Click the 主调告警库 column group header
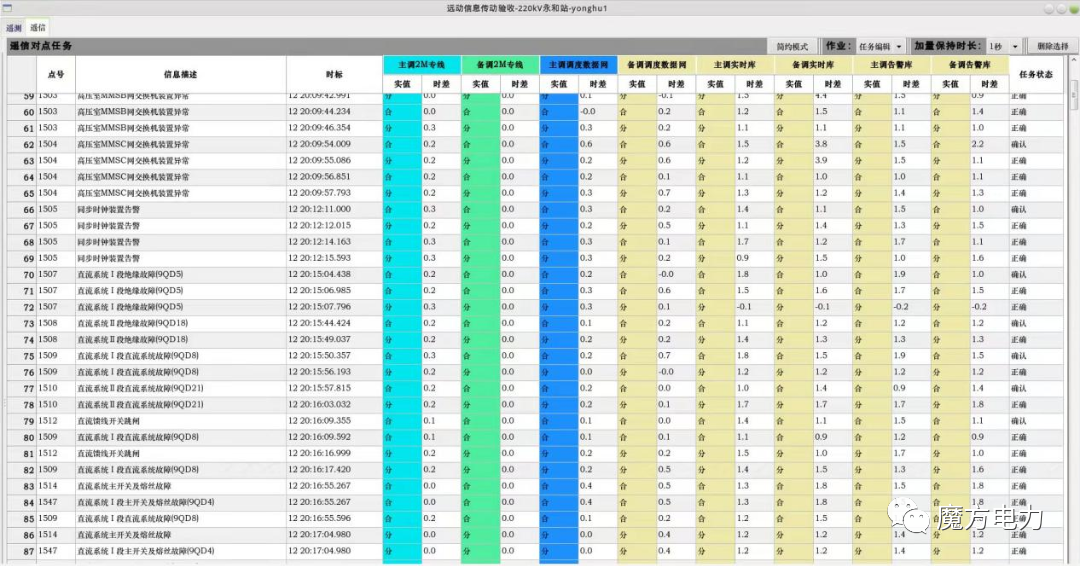1080x566 pixels. coord(891,65)
